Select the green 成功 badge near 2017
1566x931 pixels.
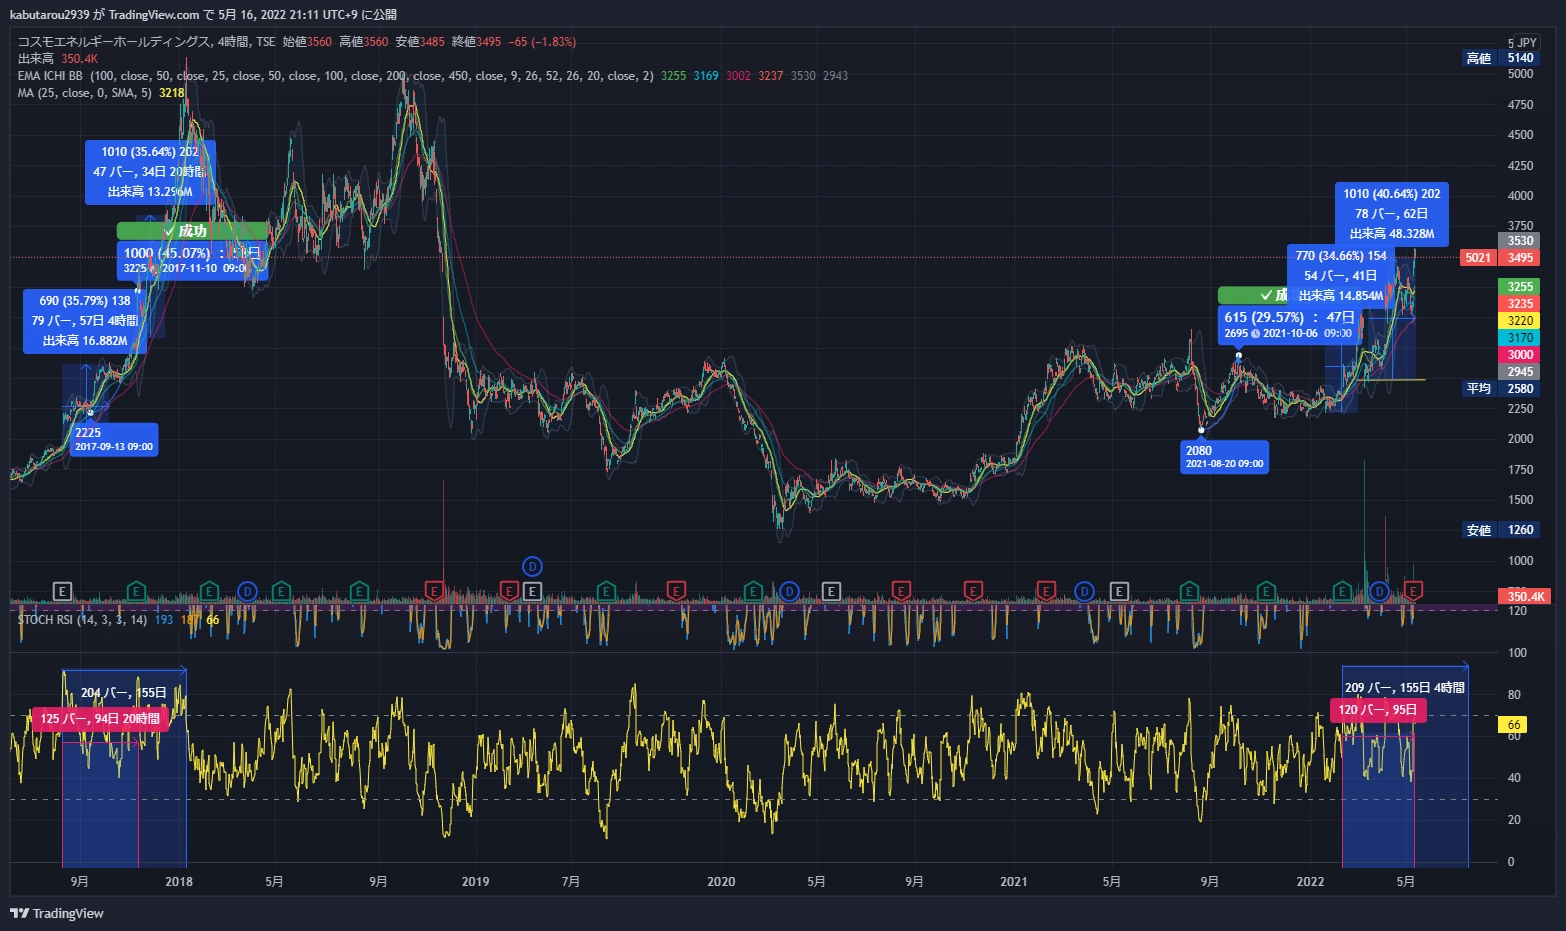point(192,231)
